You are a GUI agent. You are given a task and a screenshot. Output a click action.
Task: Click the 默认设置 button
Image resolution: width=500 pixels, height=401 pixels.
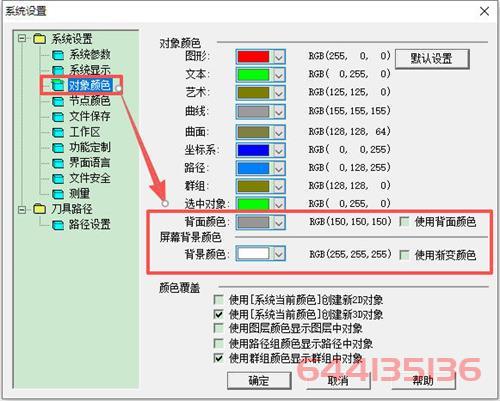432,59
